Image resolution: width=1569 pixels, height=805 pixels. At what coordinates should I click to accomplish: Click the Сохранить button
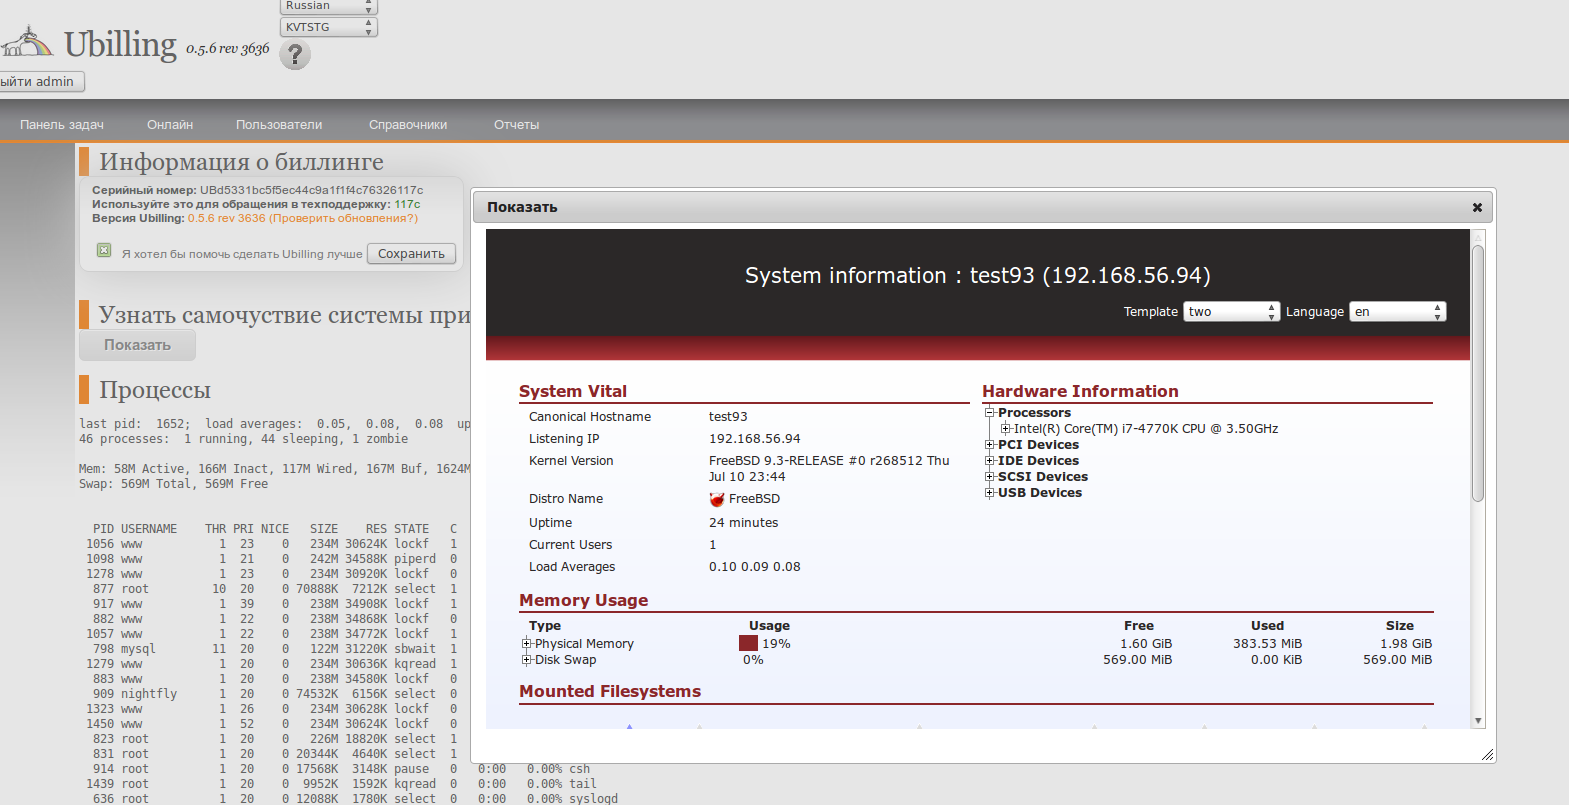click(x=411, y=254)
